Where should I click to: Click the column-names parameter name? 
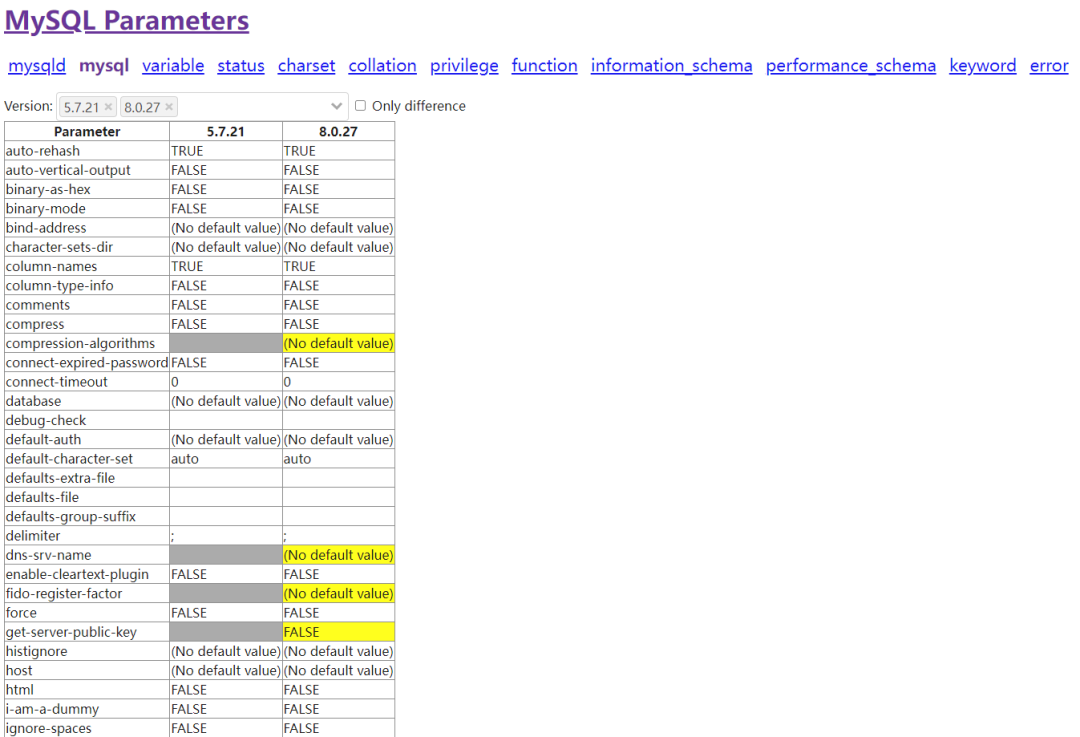pos(52,267)
